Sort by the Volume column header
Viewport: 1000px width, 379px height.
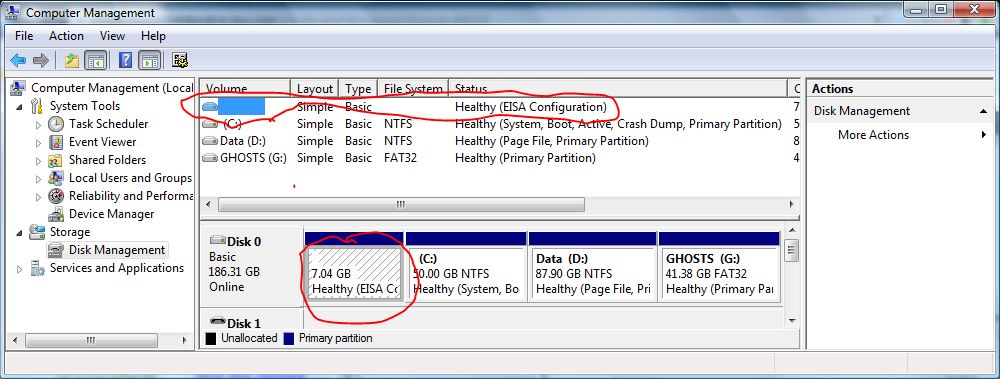coord(246,89)
